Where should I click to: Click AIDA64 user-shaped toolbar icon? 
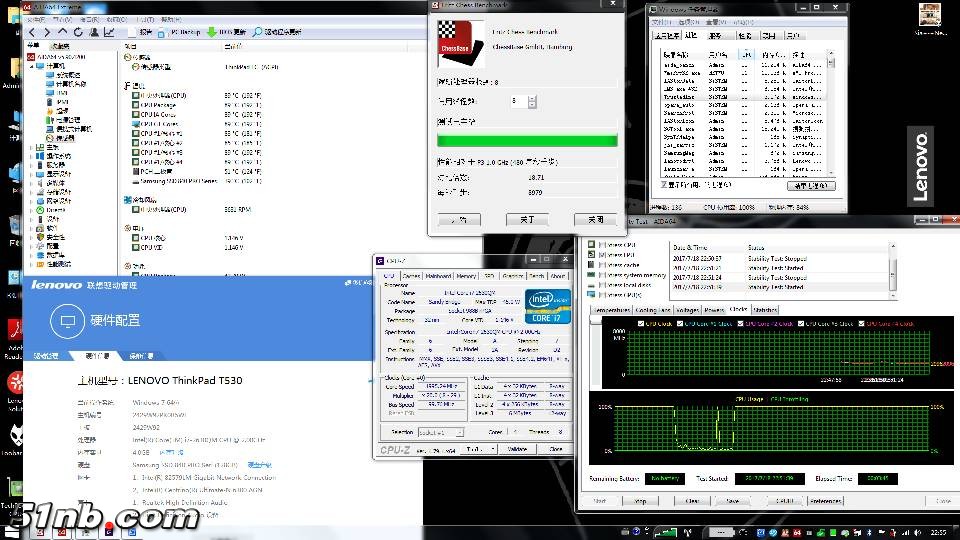click(94, 32)
